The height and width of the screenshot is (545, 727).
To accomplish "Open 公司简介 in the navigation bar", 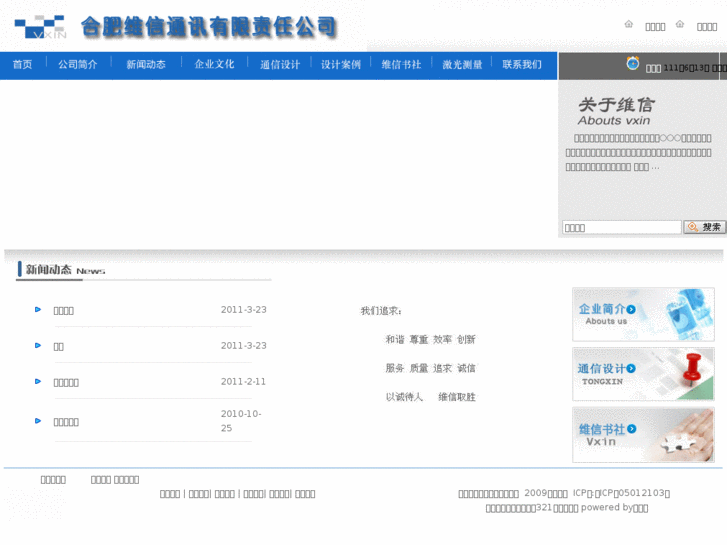I will 78,65.
